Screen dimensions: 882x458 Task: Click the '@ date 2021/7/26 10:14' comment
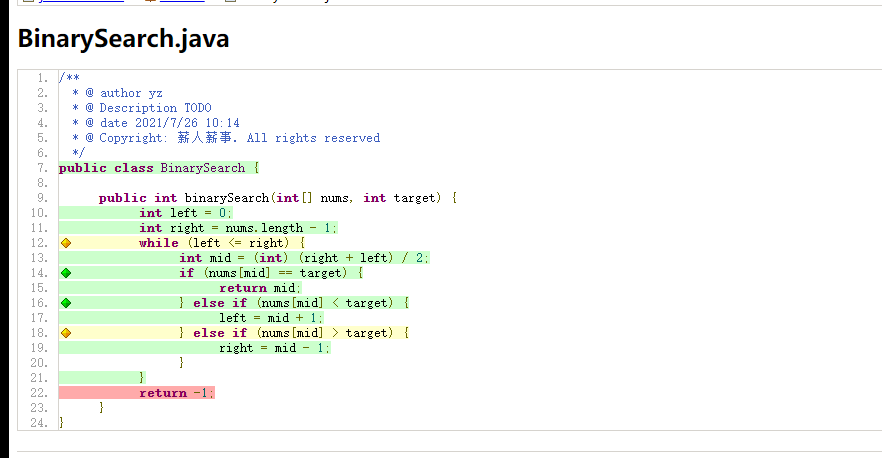tap(156, 123)
